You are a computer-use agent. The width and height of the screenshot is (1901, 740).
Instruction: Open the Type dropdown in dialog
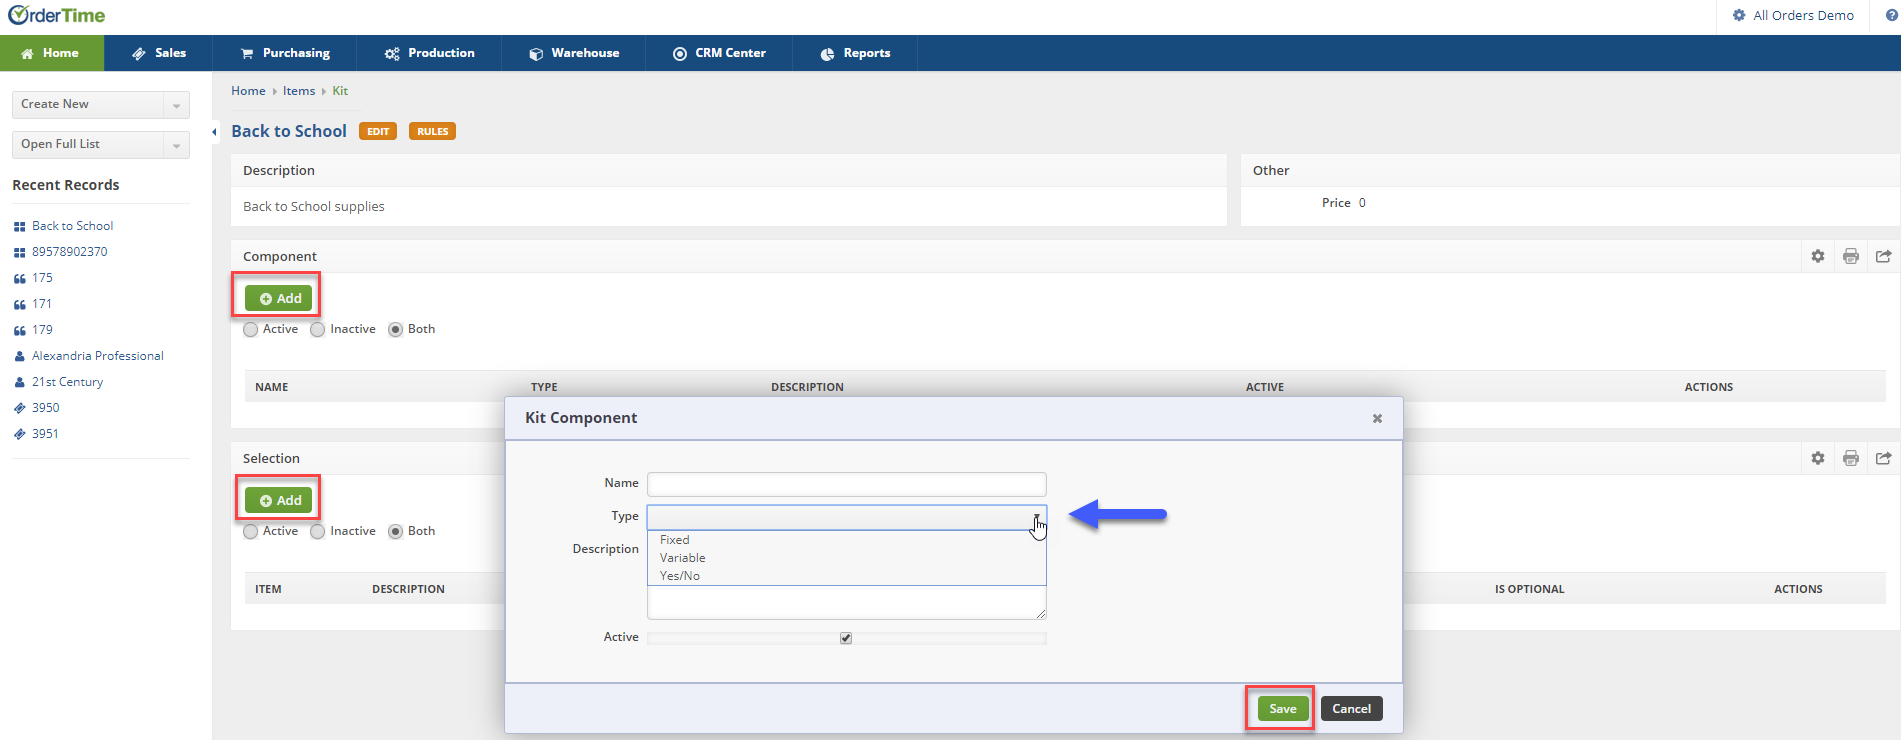pos(847,517)
